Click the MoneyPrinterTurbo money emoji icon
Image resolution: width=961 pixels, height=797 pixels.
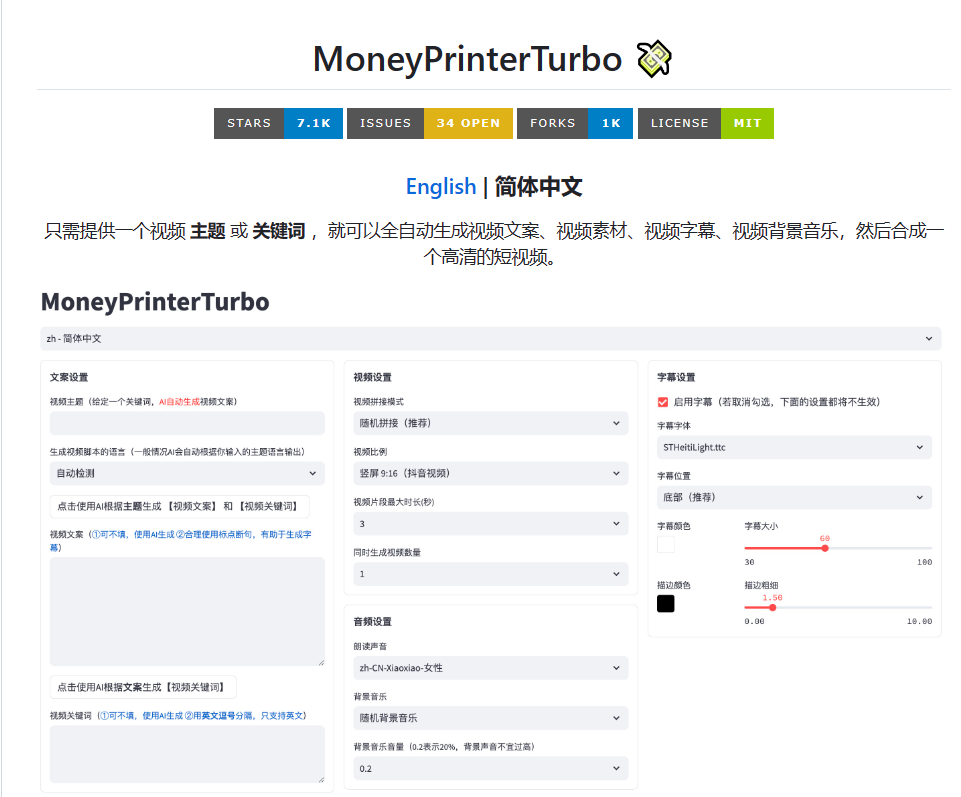click(x=654, y=59)
